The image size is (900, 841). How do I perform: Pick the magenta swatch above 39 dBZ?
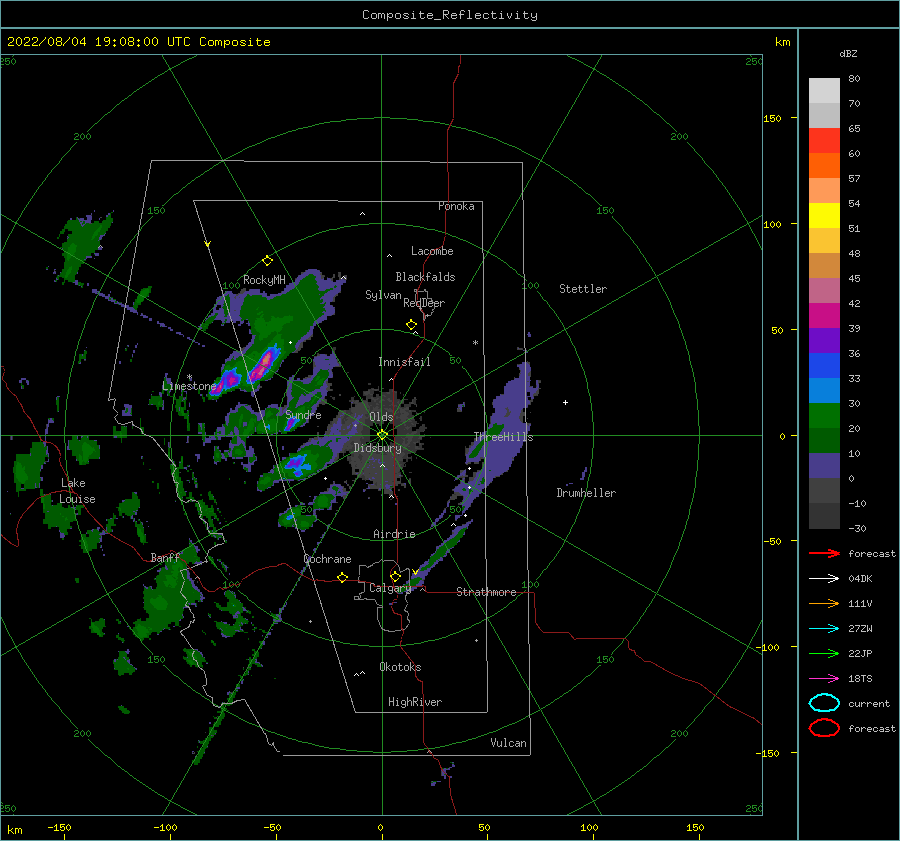pos(824,316)
